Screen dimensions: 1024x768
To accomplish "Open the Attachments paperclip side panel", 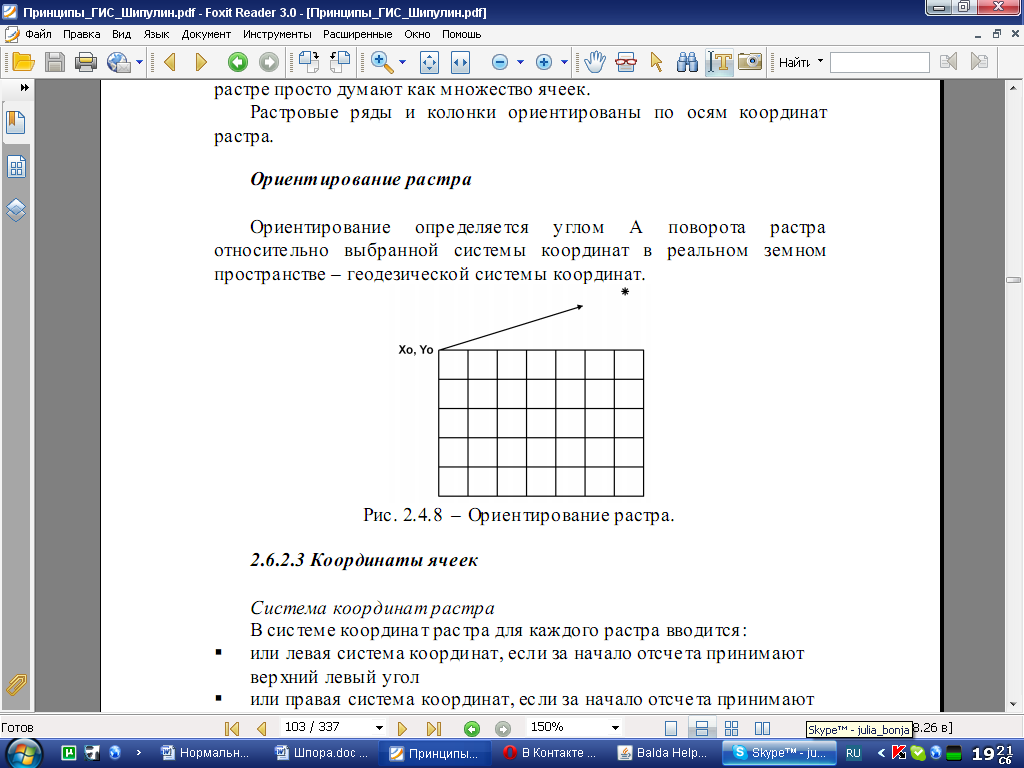I will click(16, 684).
